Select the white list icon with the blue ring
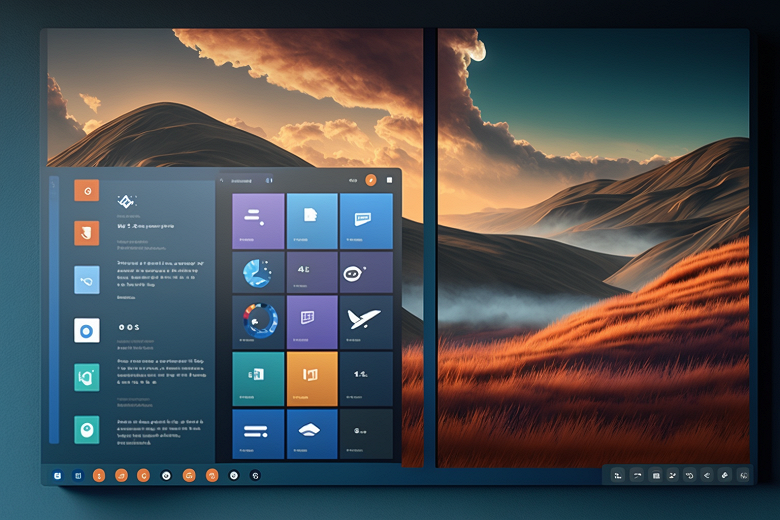The width and height of the screenshot is (780, 520). click(x=87, y=330)
